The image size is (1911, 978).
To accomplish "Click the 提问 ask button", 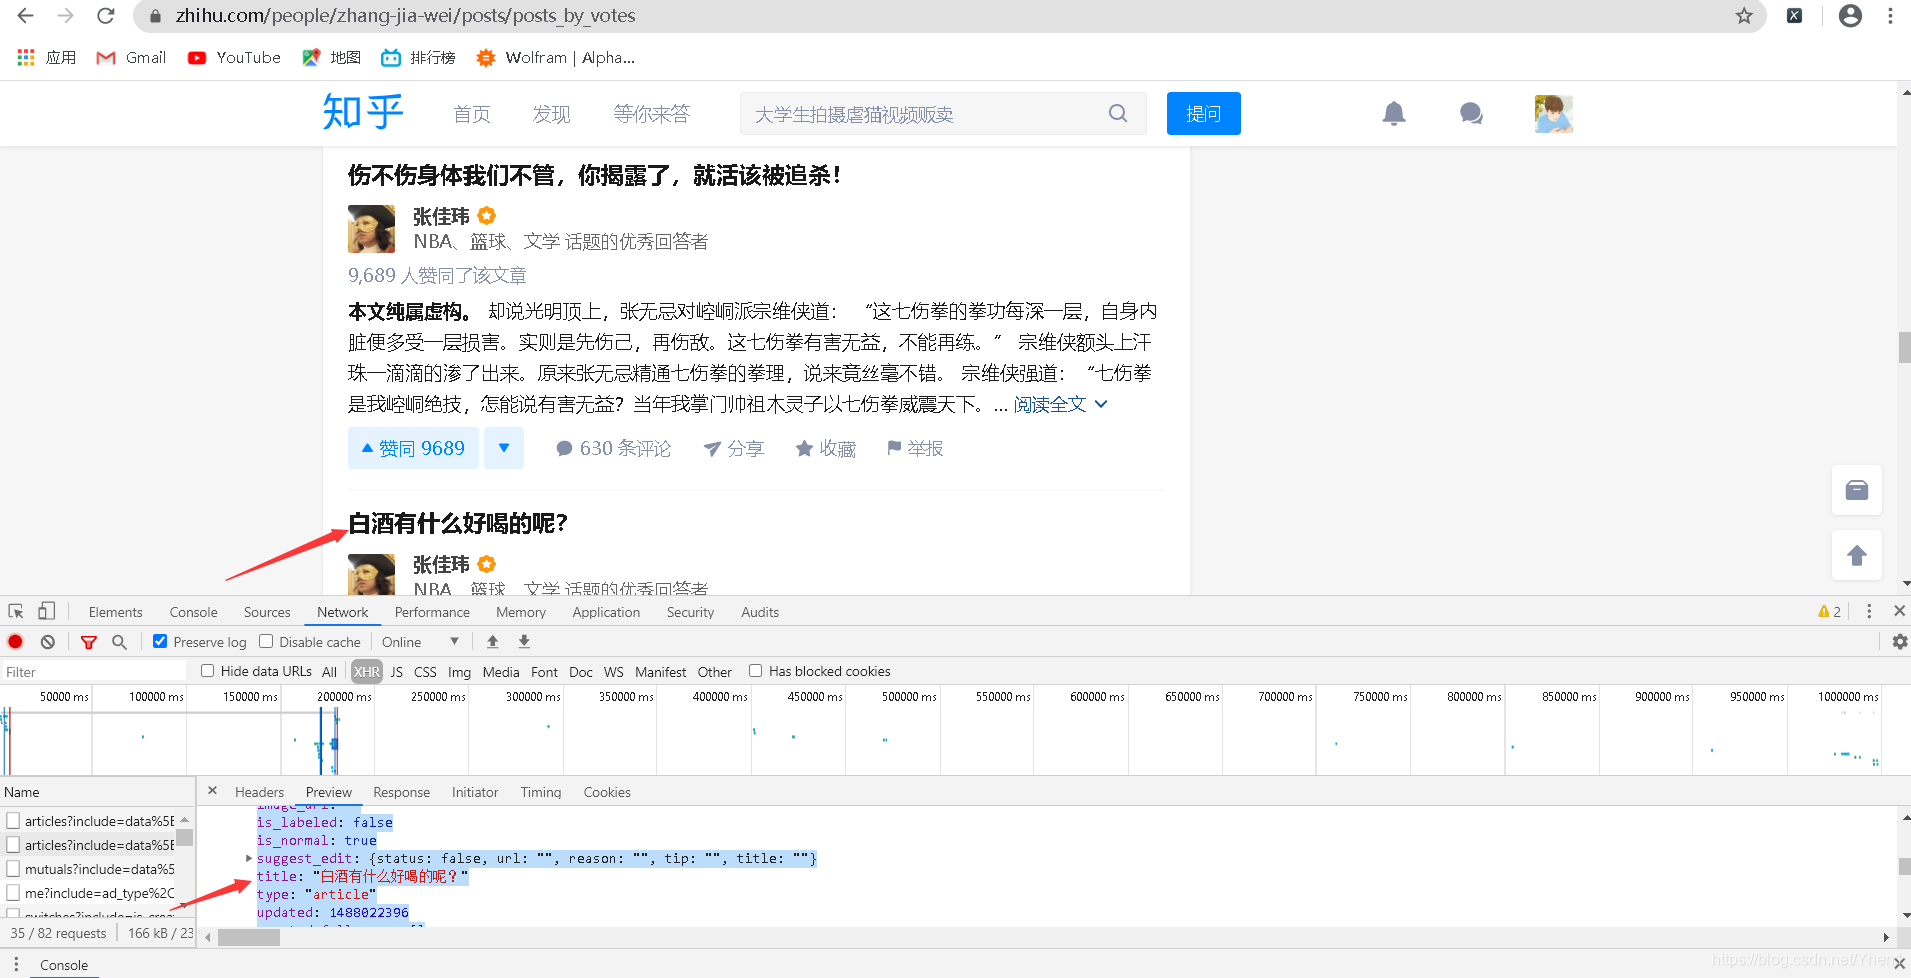I will point(1204,114).
